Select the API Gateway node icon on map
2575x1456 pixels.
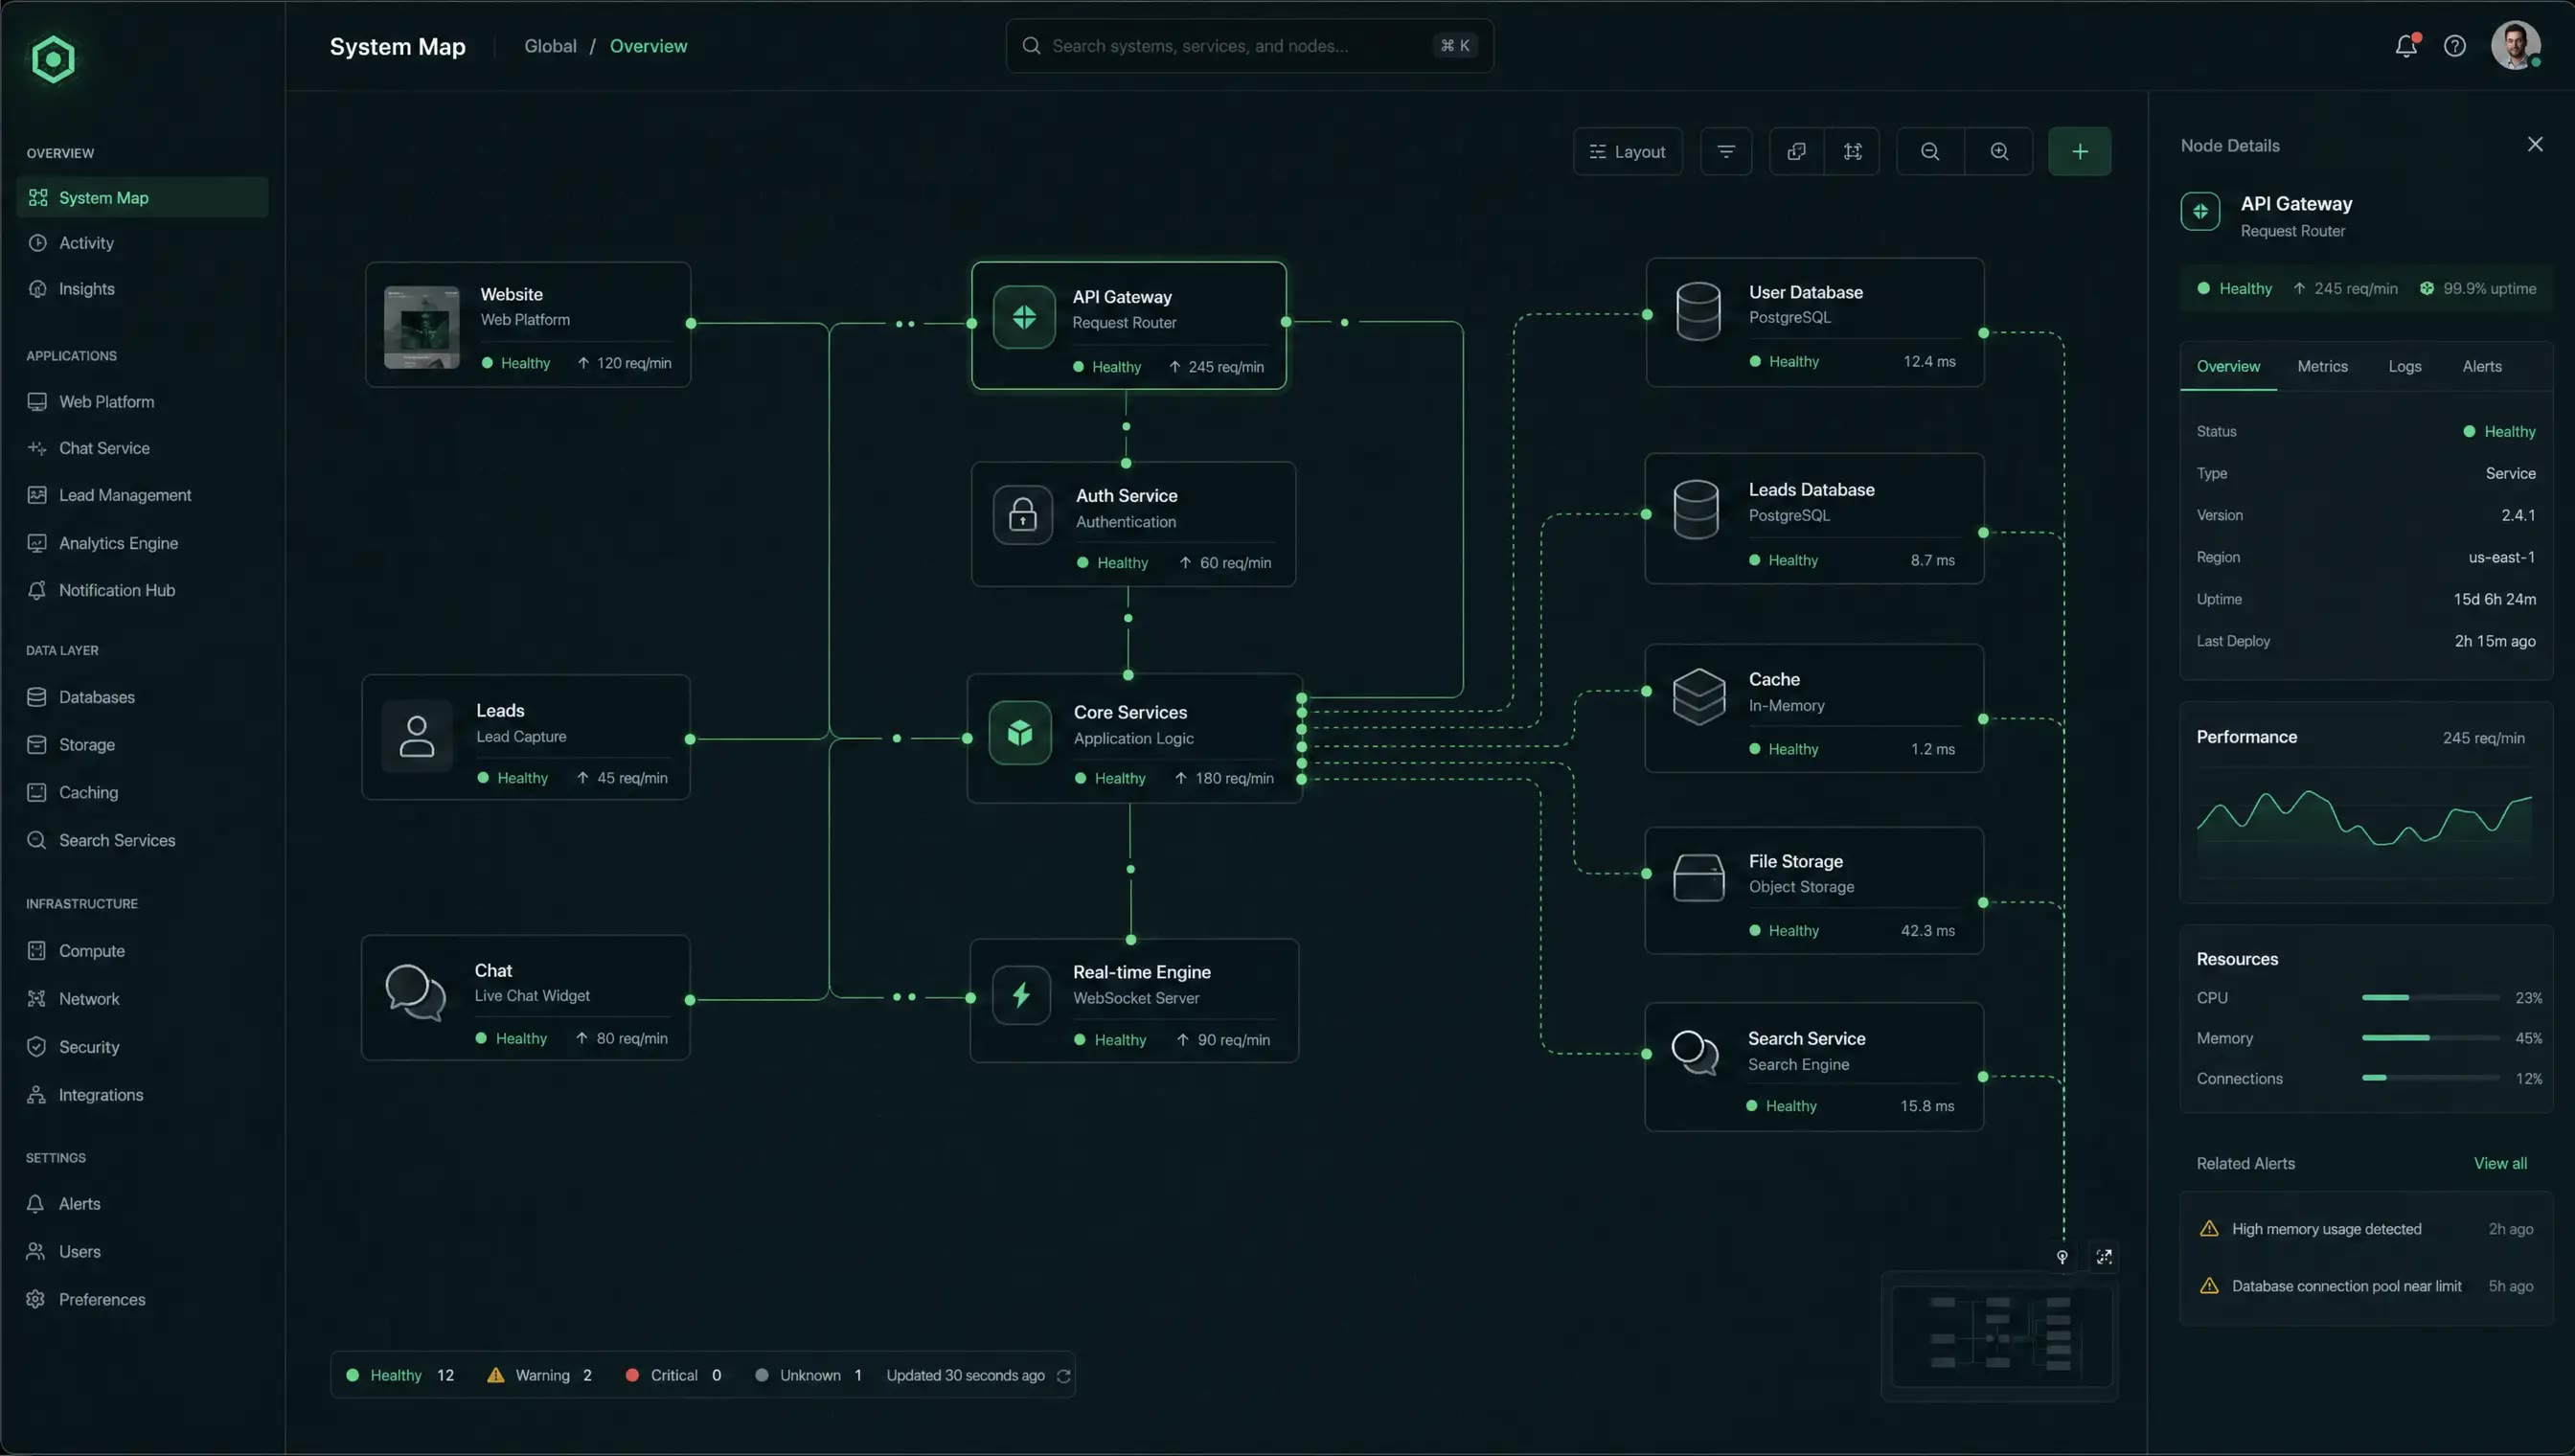(x=1023, y=317)
